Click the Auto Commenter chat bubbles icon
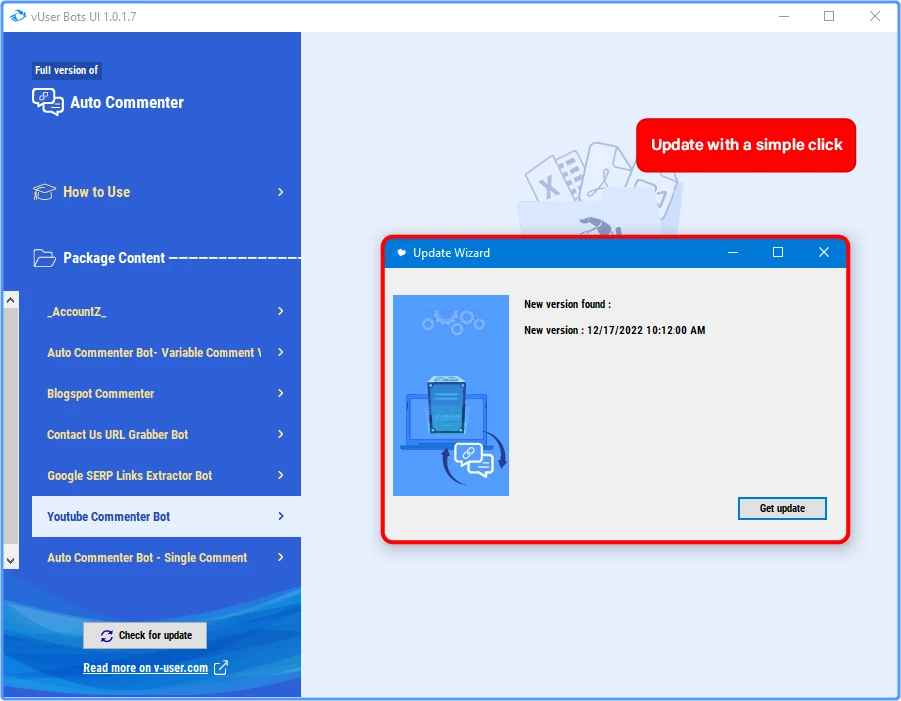Viewport: 901px width, 701px height. [48, 102]
